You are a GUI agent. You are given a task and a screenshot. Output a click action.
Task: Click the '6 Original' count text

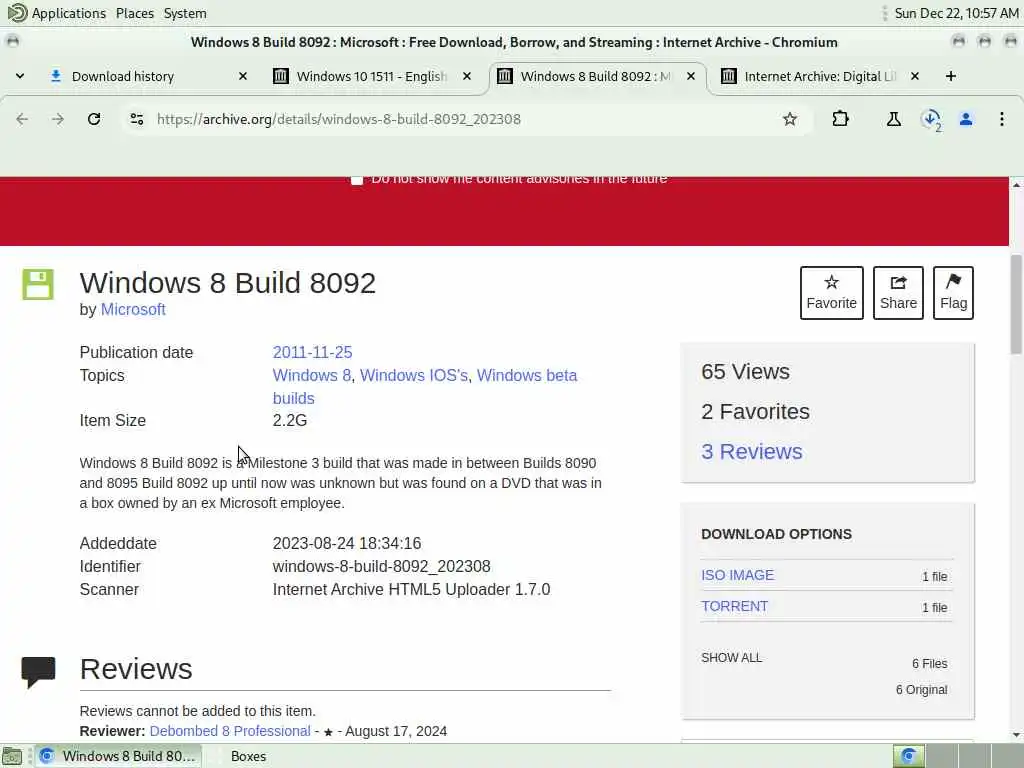(x=921, y=690)
